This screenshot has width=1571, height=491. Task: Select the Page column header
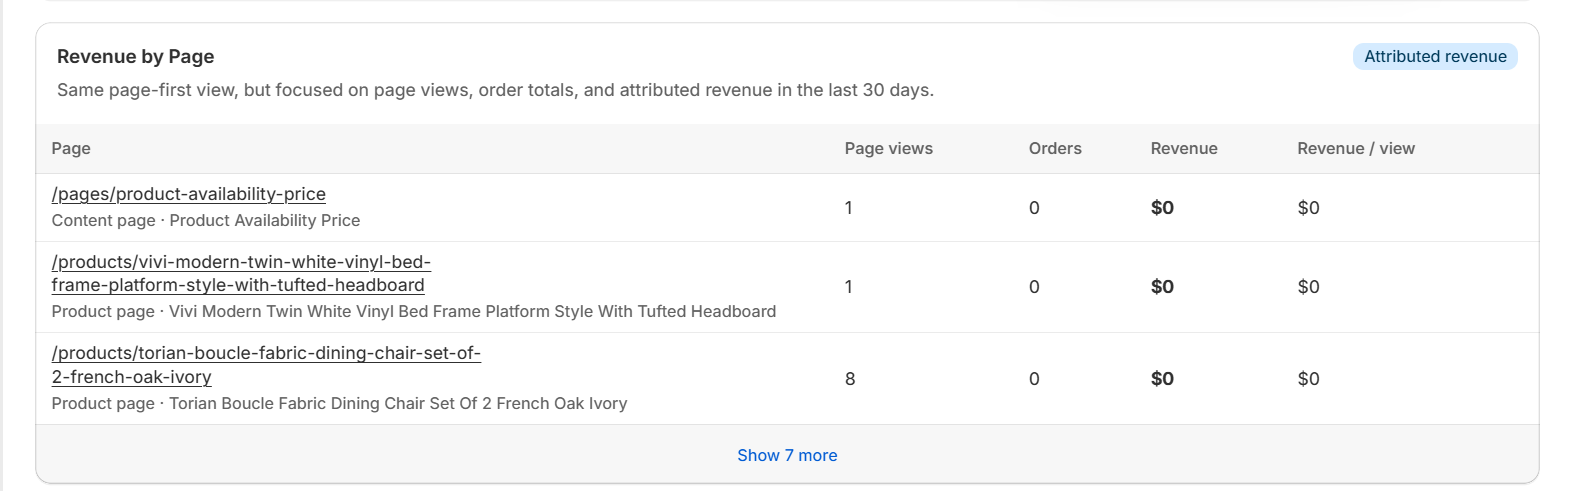pyautogui.click(x=71, y=148)
